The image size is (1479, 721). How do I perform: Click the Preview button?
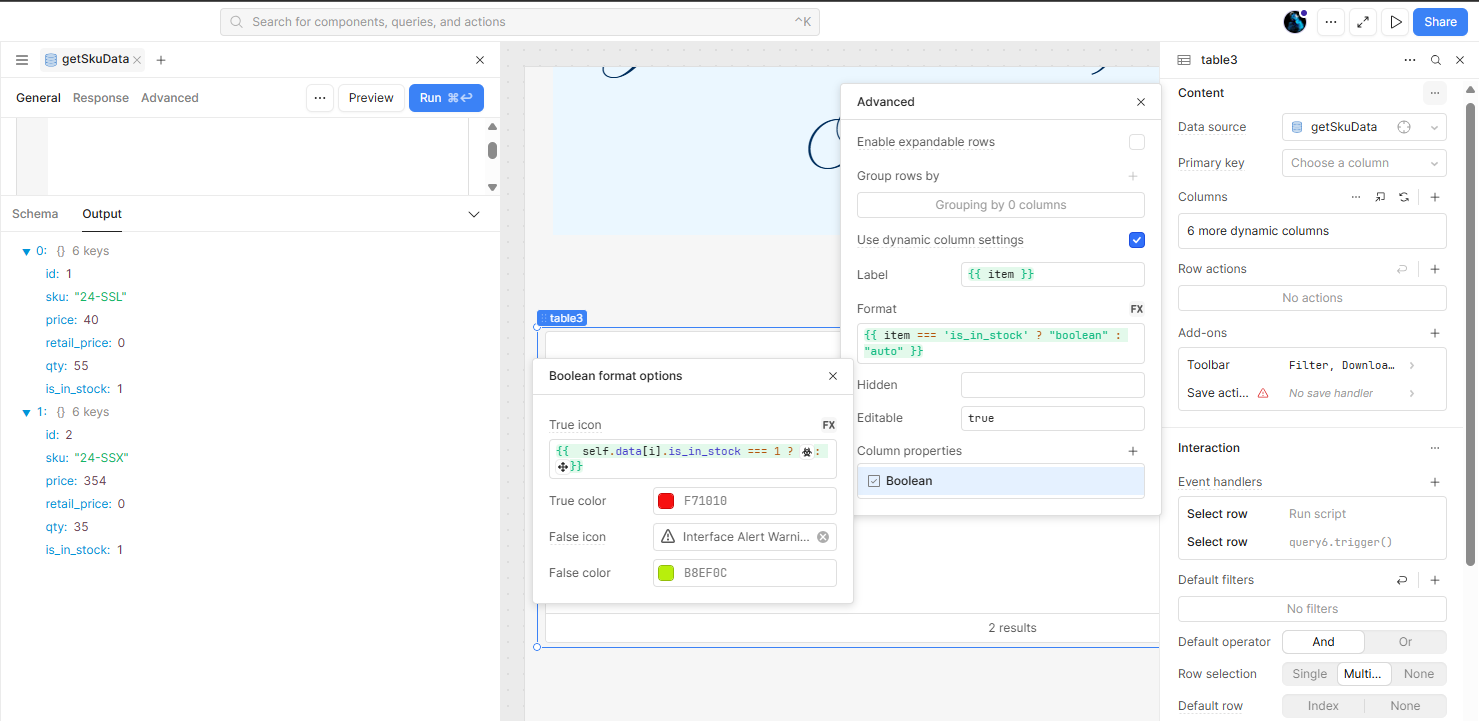[x=371, y=98]
